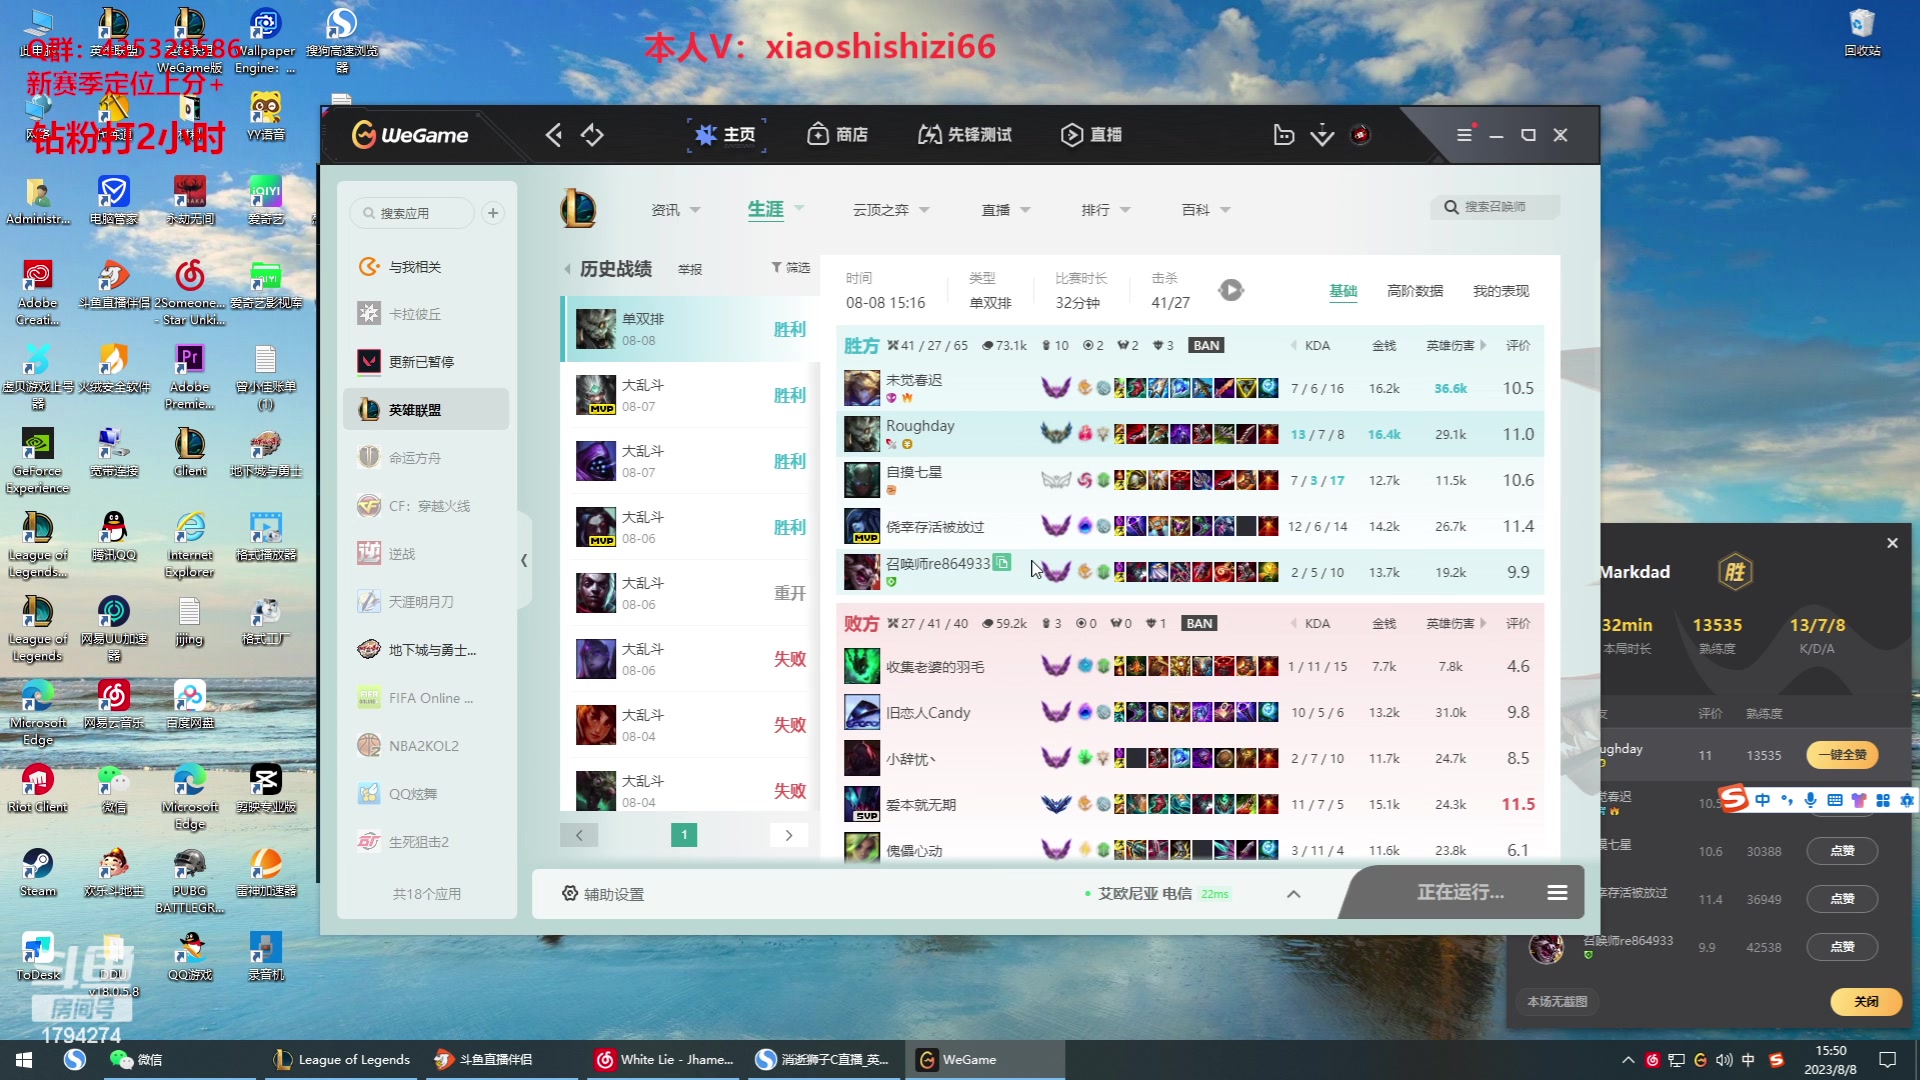Open the Windows Start menu

coord(24,1060)
